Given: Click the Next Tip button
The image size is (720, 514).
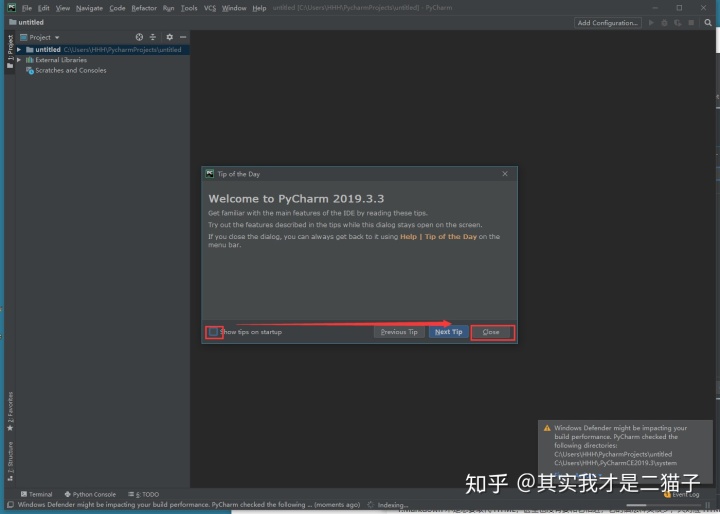Looking at the screenshot, I should (x=449, y=332).
